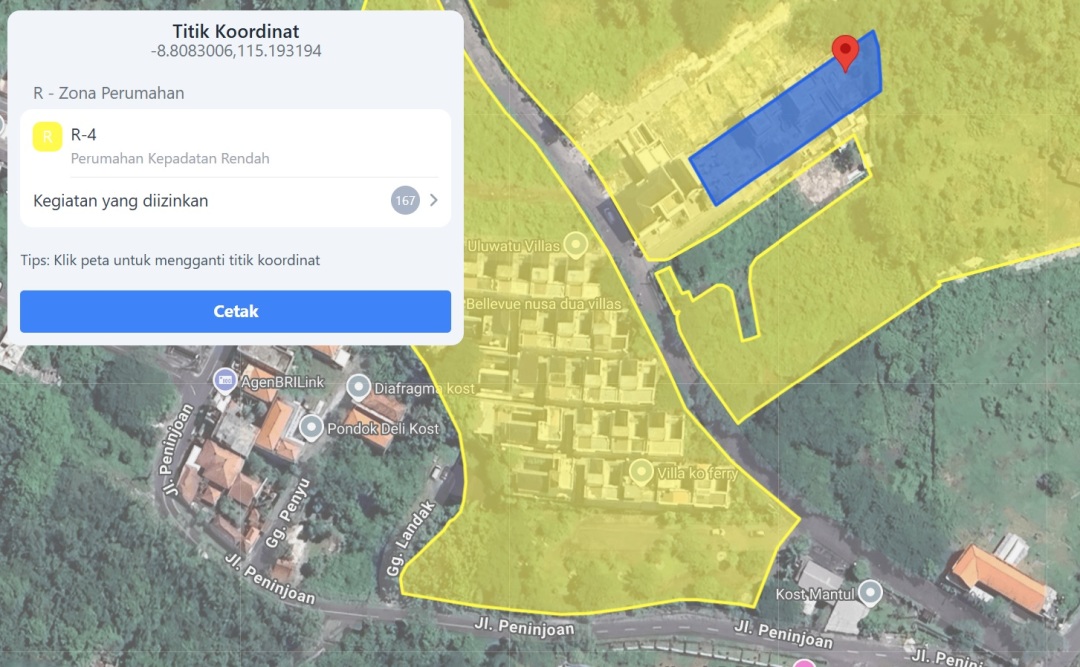Click the Uluwatu Villas place marker
Image resolution: width=1080 pixels, height=667 pixels.
coord(575,244)
